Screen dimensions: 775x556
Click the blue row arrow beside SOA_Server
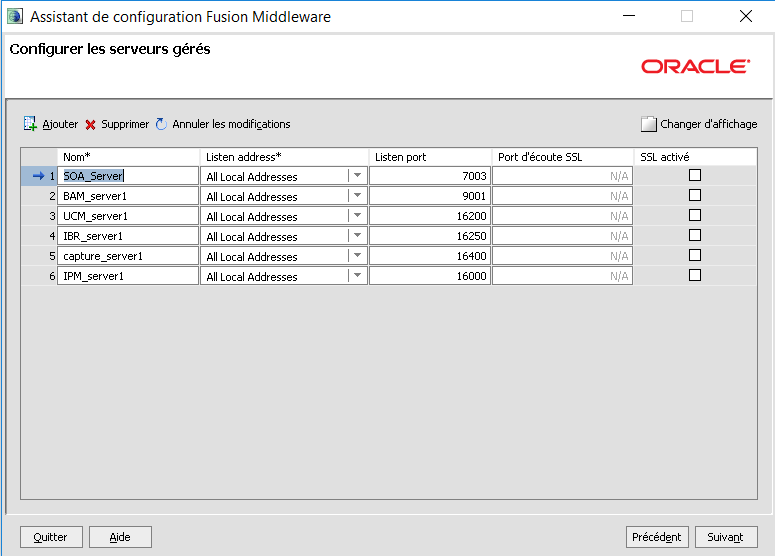click(x=38, y=176)
